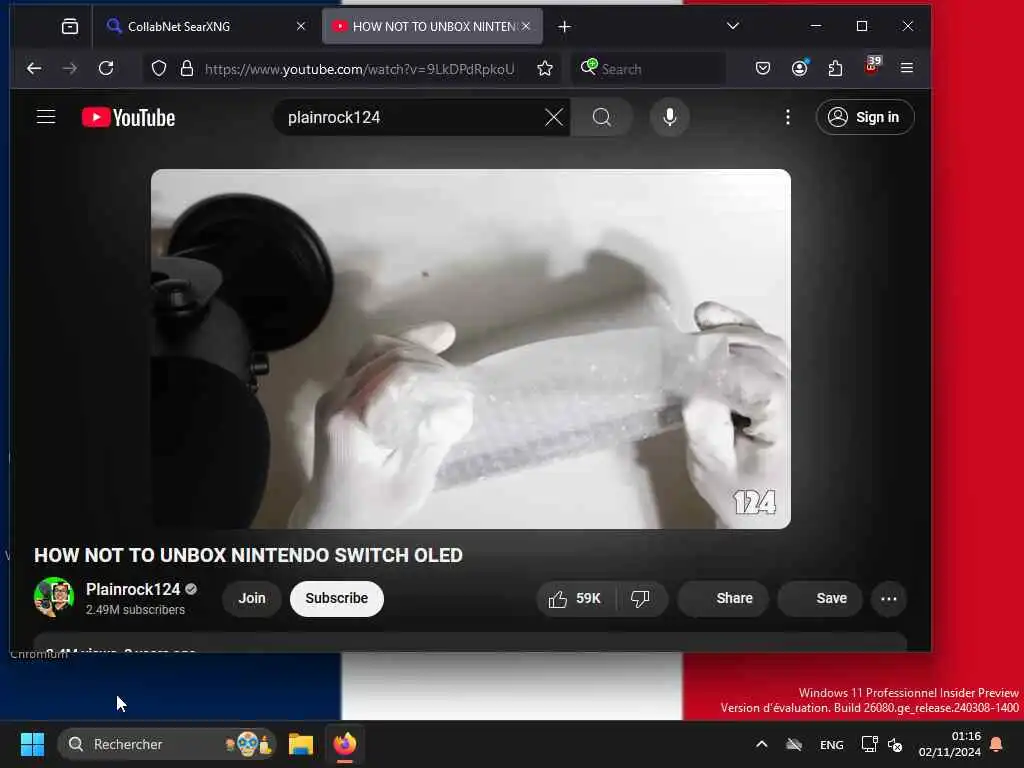Open File Explorer from the taskbar
The image size is (1024, 768).
coord(301,744)
